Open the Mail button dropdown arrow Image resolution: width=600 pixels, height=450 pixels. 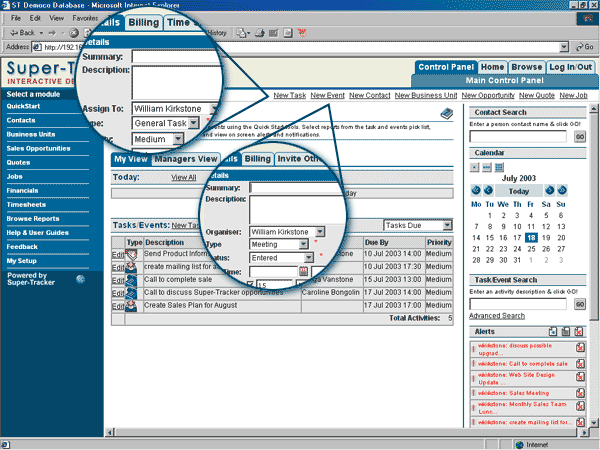(x=249, y=34)
